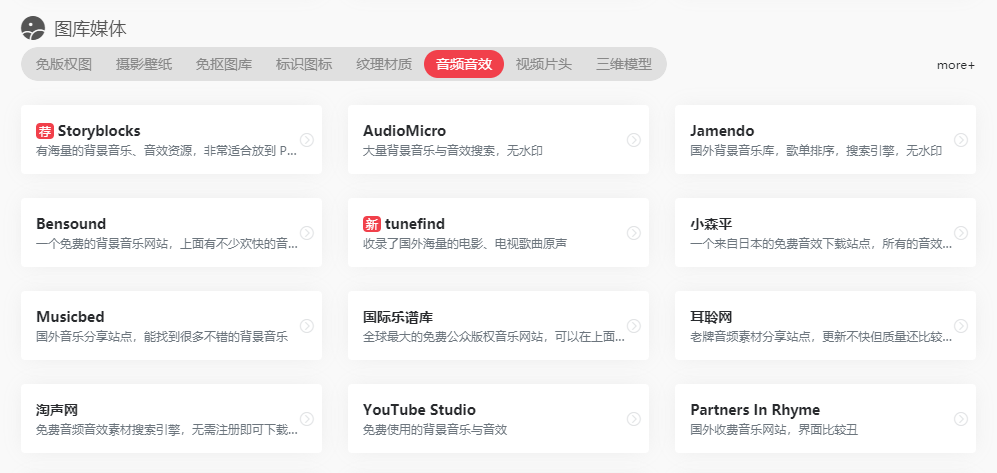The height and width of the screenshot is (473, 997).
Task: Click the red 荐 badge beside Storyblocks
Action: [45, 131]
